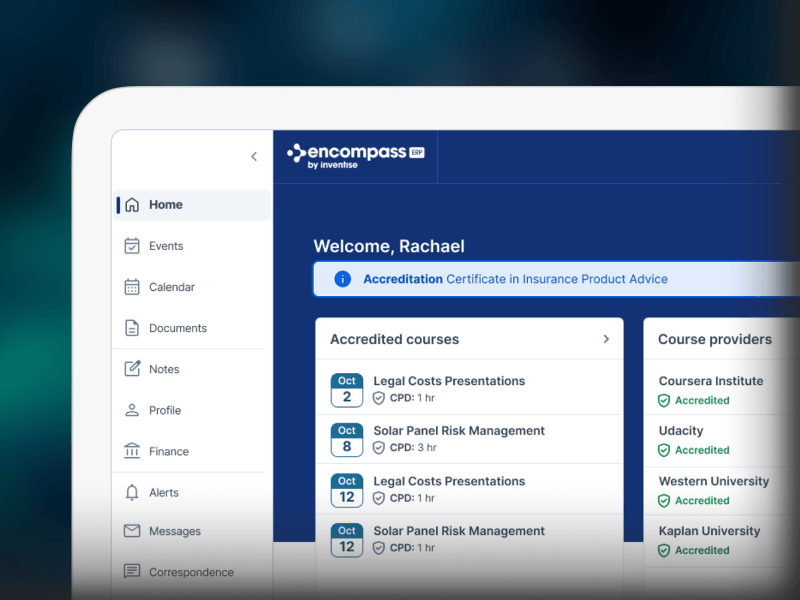The height and width of the screenshot is (600, 800).
Task: Click the Finance bank building icon
Action: (x=132, y=451)
